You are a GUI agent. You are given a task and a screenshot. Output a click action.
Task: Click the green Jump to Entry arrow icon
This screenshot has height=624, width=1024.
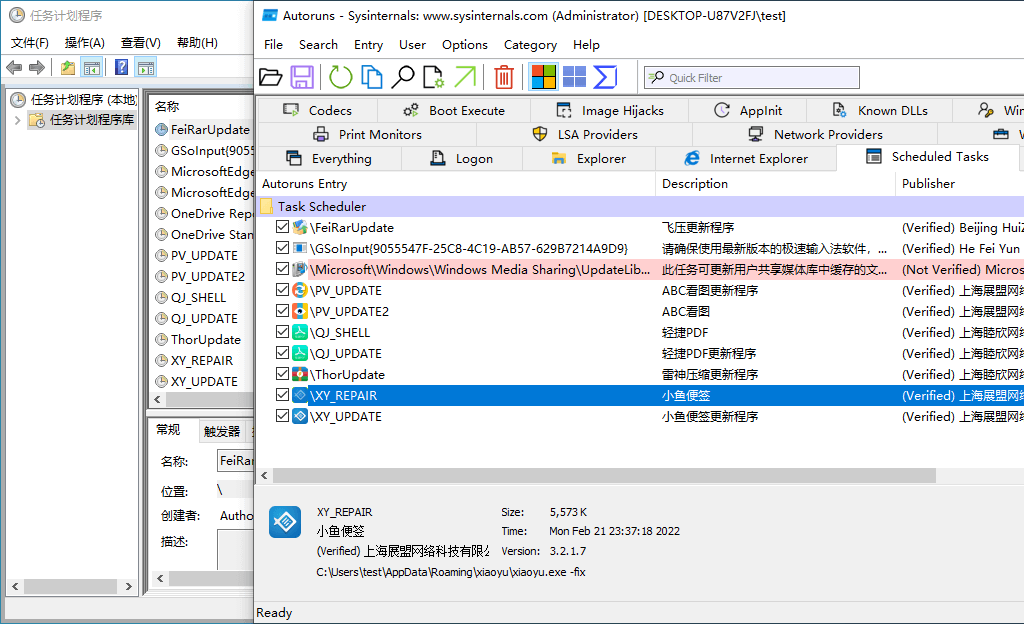465,77
